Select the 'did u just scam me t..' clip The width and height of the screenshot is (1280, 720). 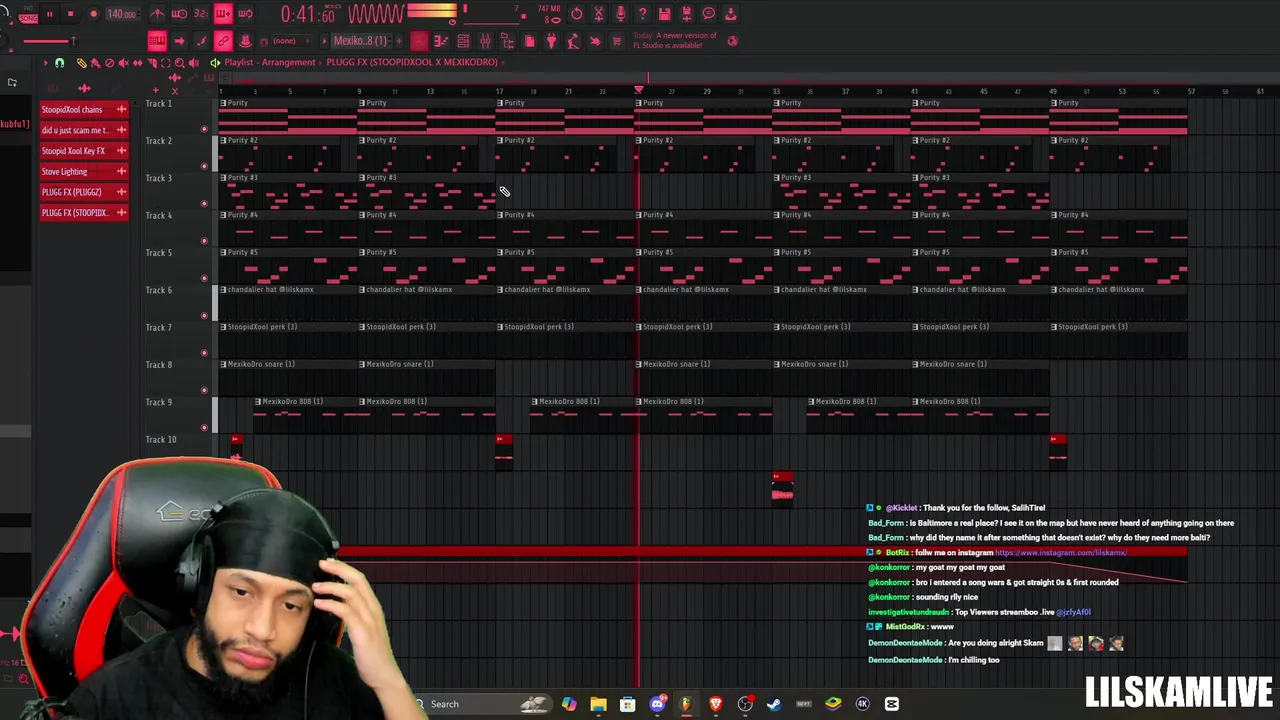[x=84, y=130]
